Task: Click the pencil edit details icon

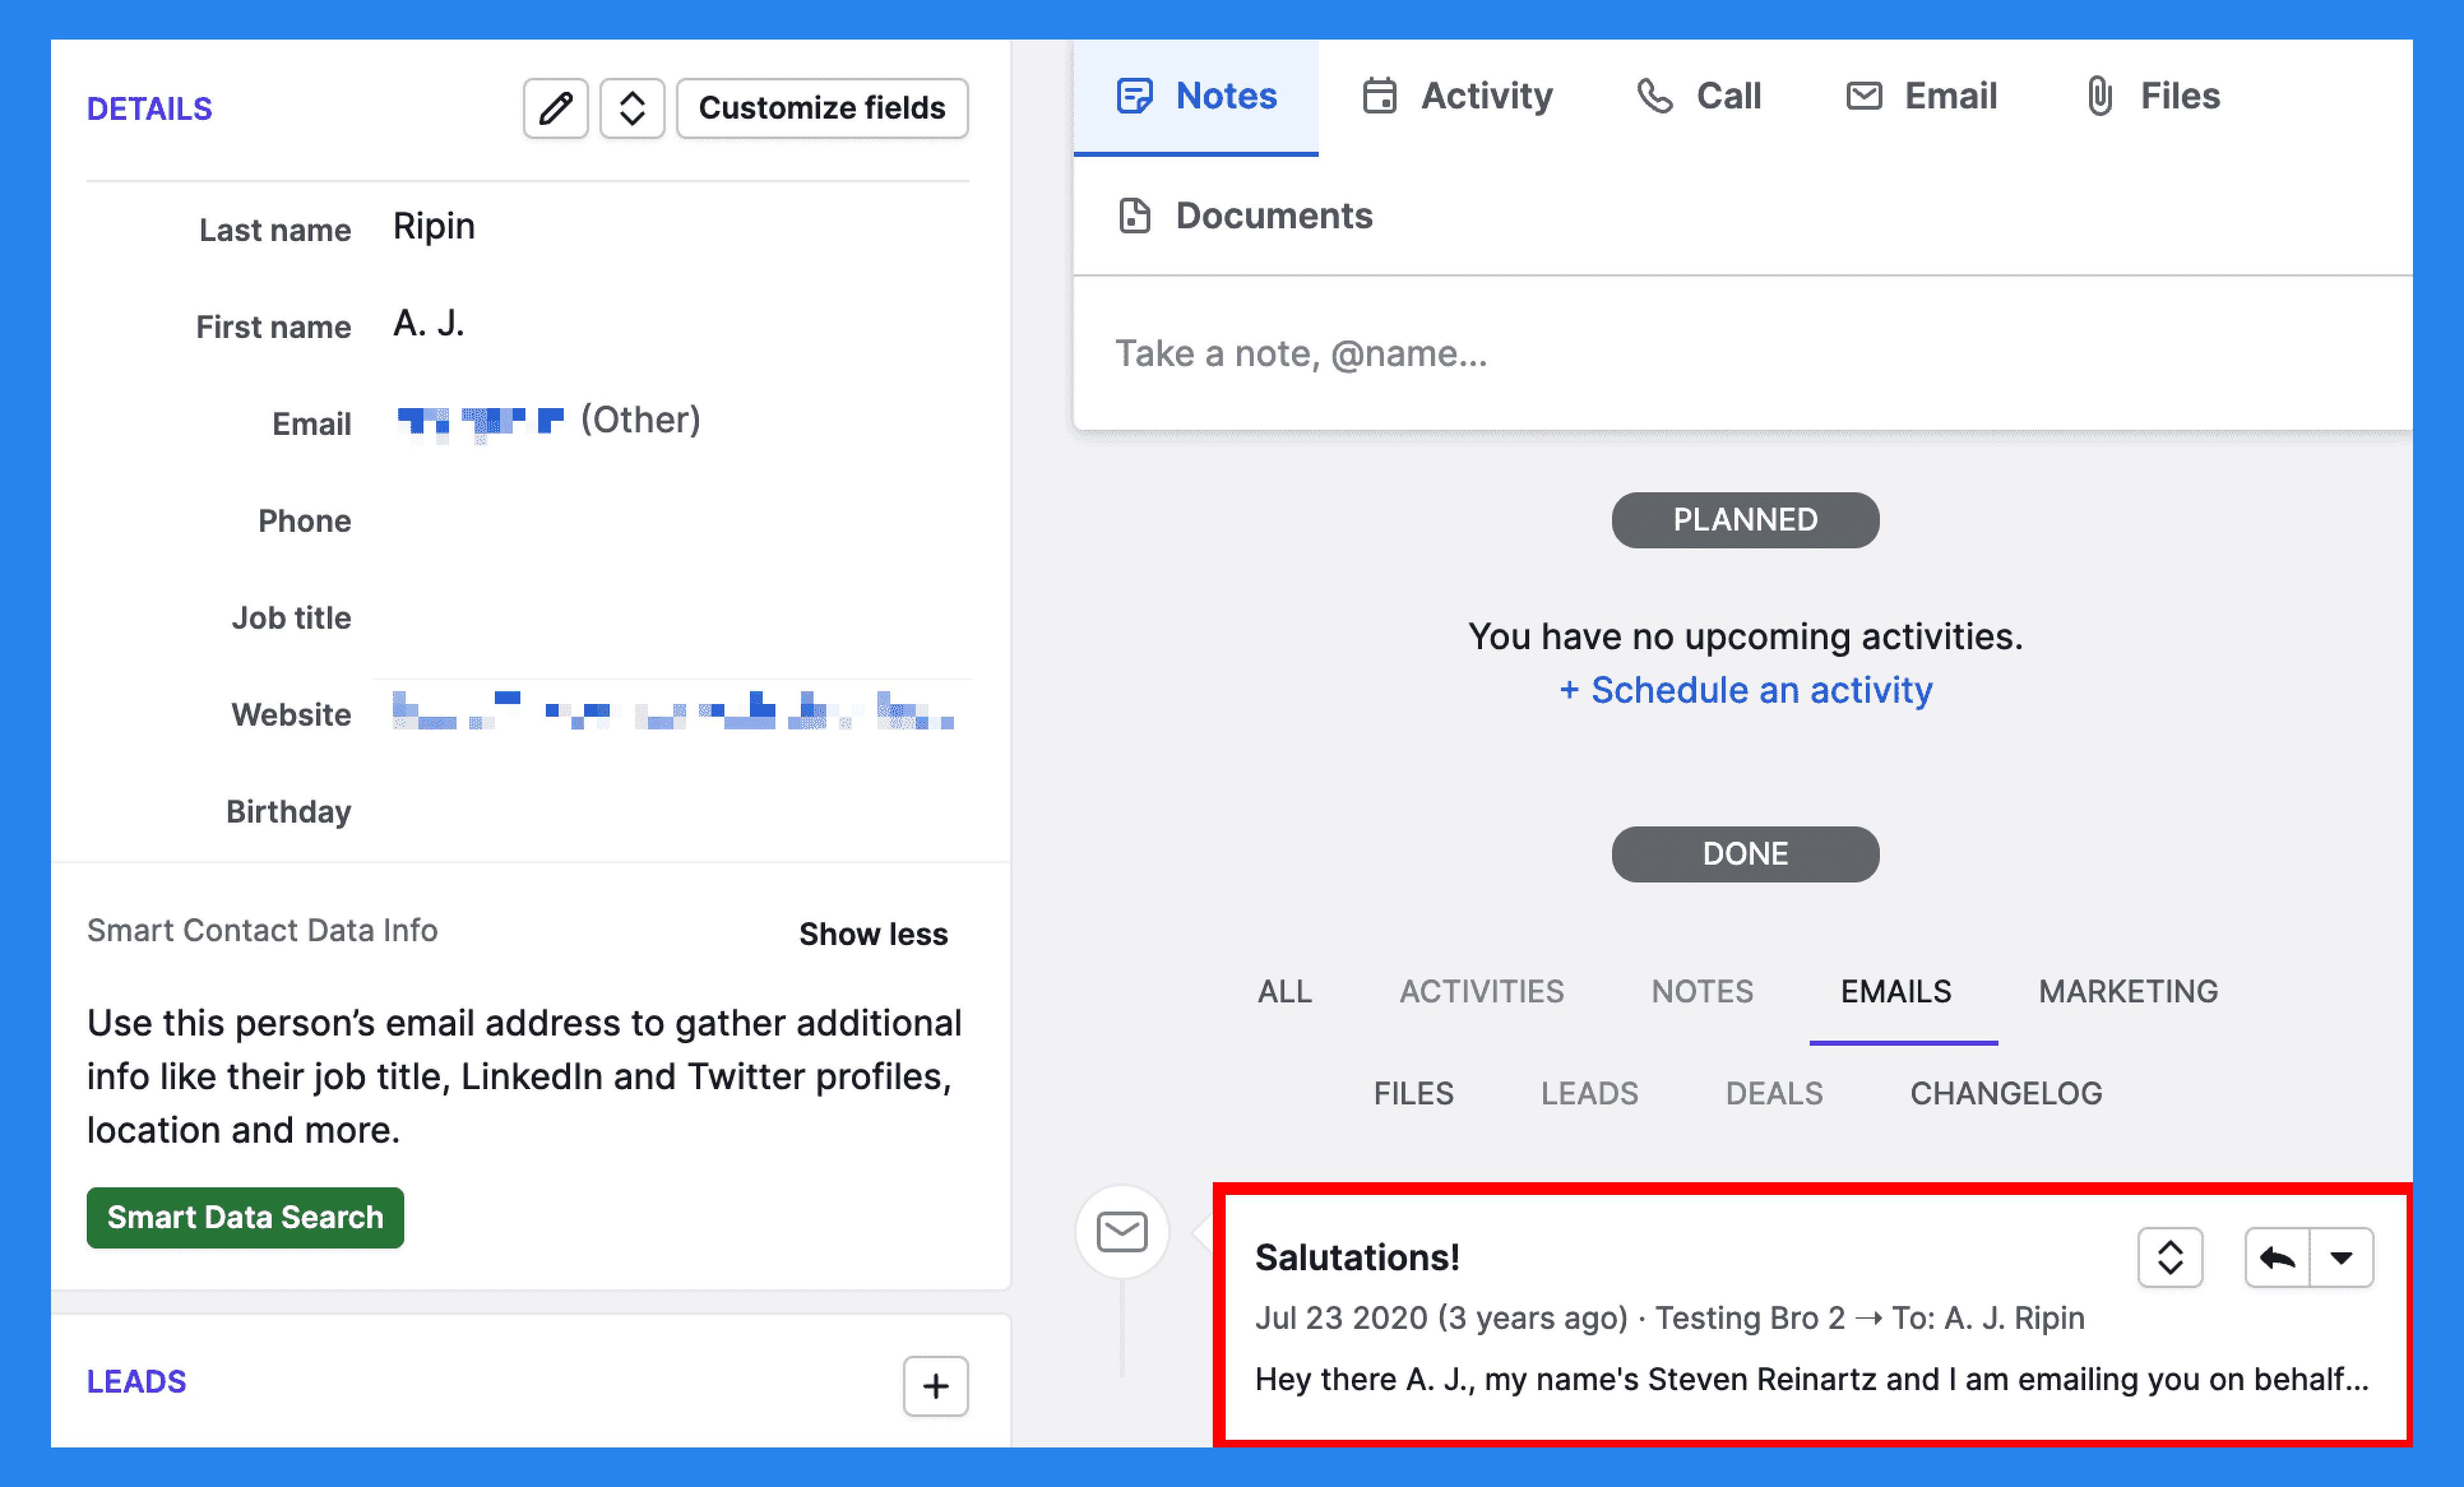Action: pyautogui.click(x=555, y=108)
